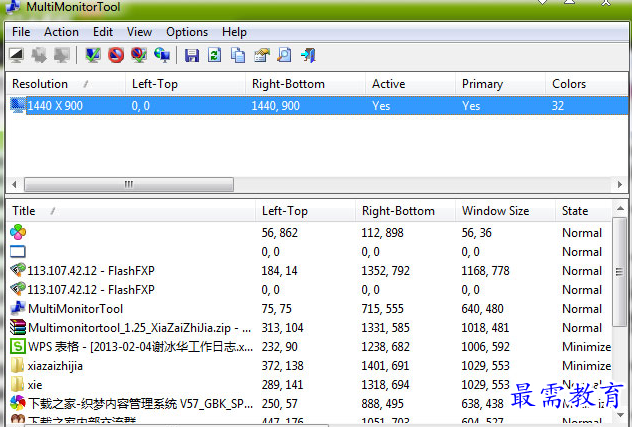Screen dimensions: 632x427
Task: Click the globe Set As Primary Monitor icon
Action: pos(162,56)
